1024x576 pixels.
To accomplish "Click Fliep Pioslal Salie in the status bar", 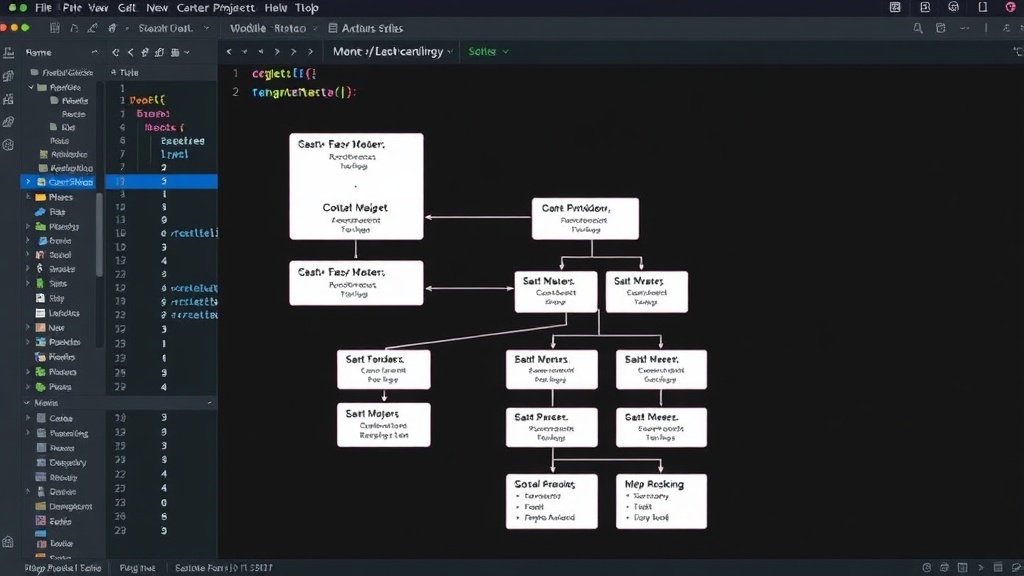I will pyautogui.click(x=63, y=568).
